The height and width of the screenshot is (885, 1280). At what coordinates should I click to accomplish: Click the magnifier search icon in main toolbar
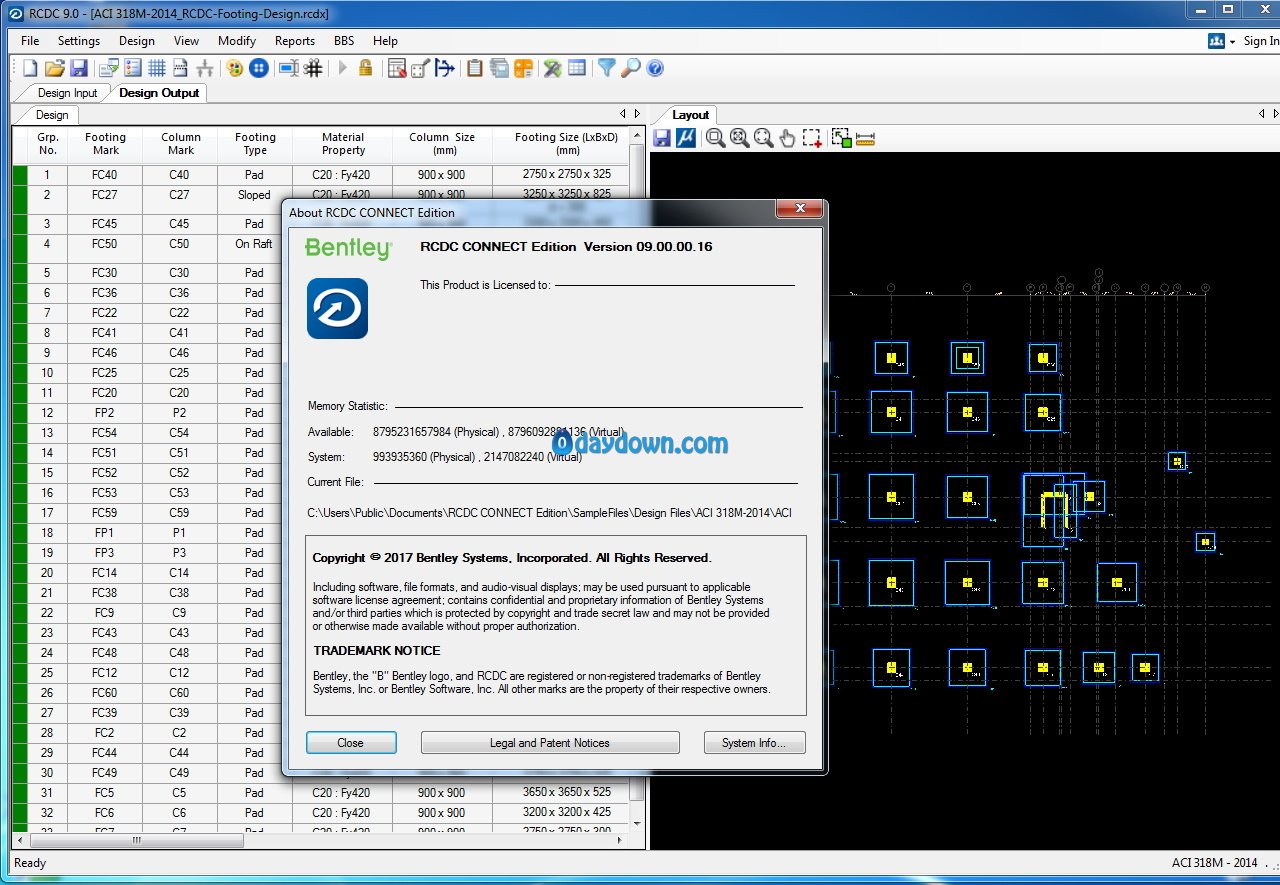(x=630, y=68)
